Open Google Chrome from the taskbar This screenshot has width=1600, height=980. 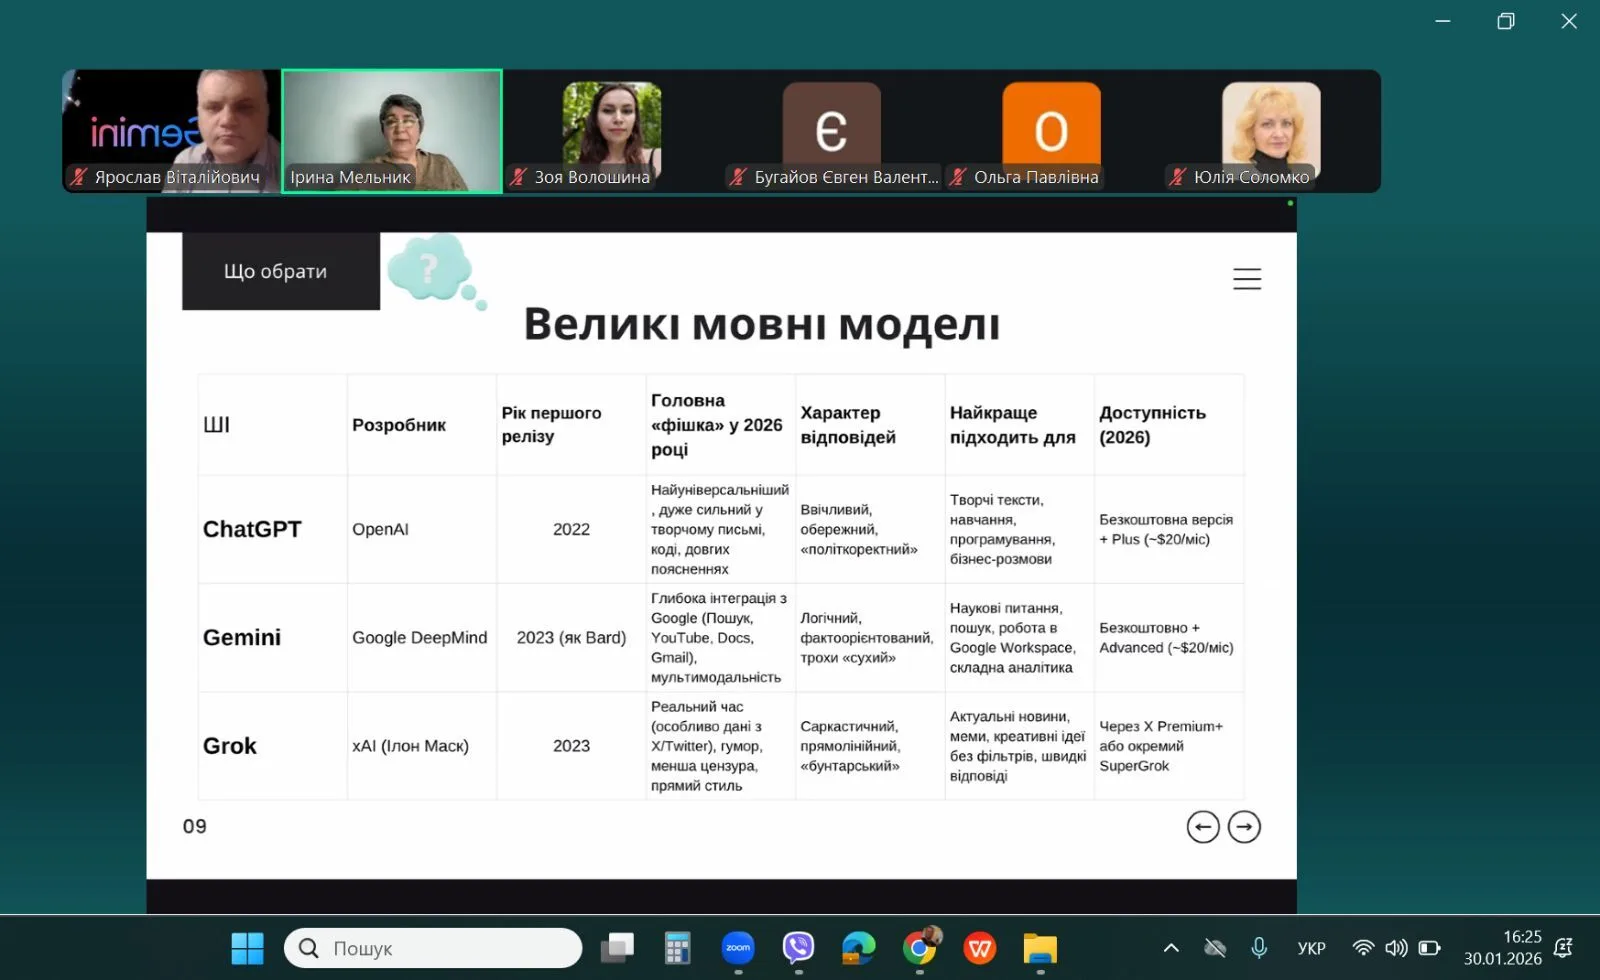tap(920, 948)
